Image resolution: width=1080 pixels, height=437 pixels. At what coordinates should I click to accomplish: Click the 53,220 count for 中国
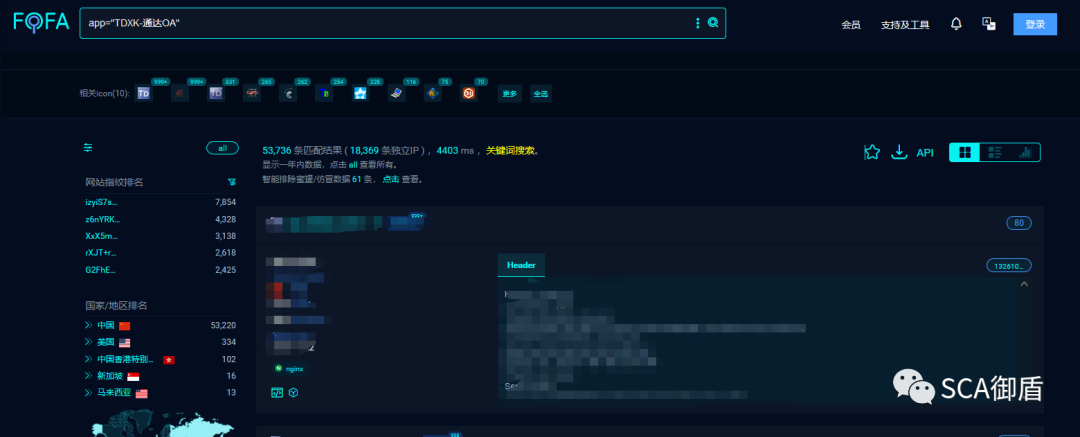(x=223, y=325)
